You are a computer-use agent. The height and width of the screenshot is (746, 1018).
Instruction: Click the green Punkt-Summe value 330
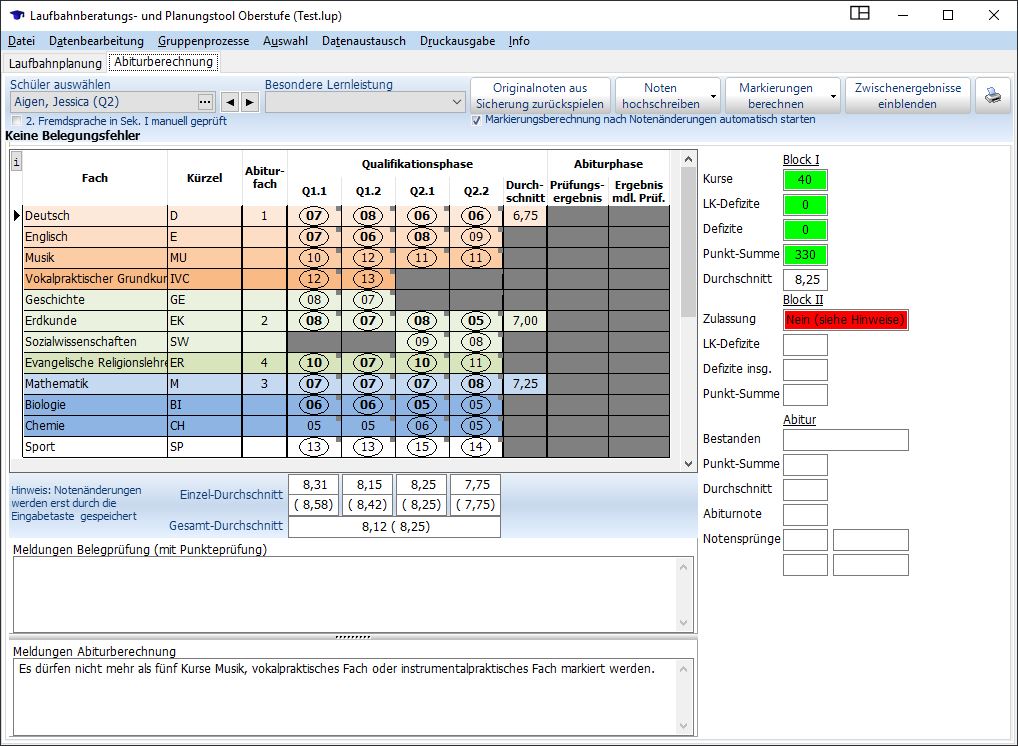805,255
